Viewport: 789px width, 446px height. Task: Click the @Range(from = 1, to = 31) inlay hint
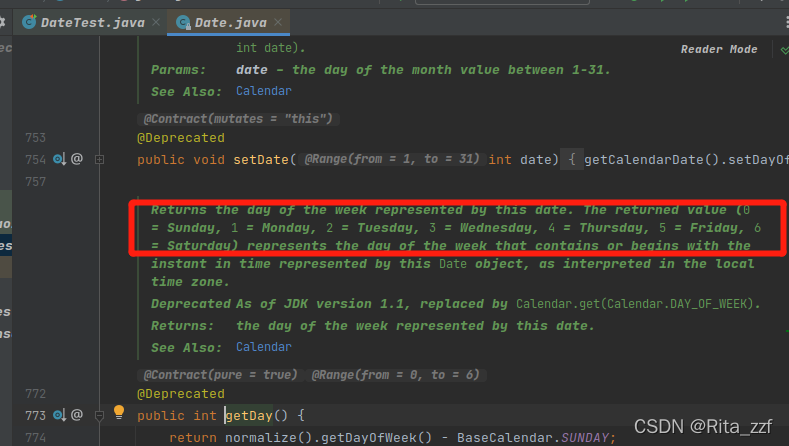(x=391, y=159)
